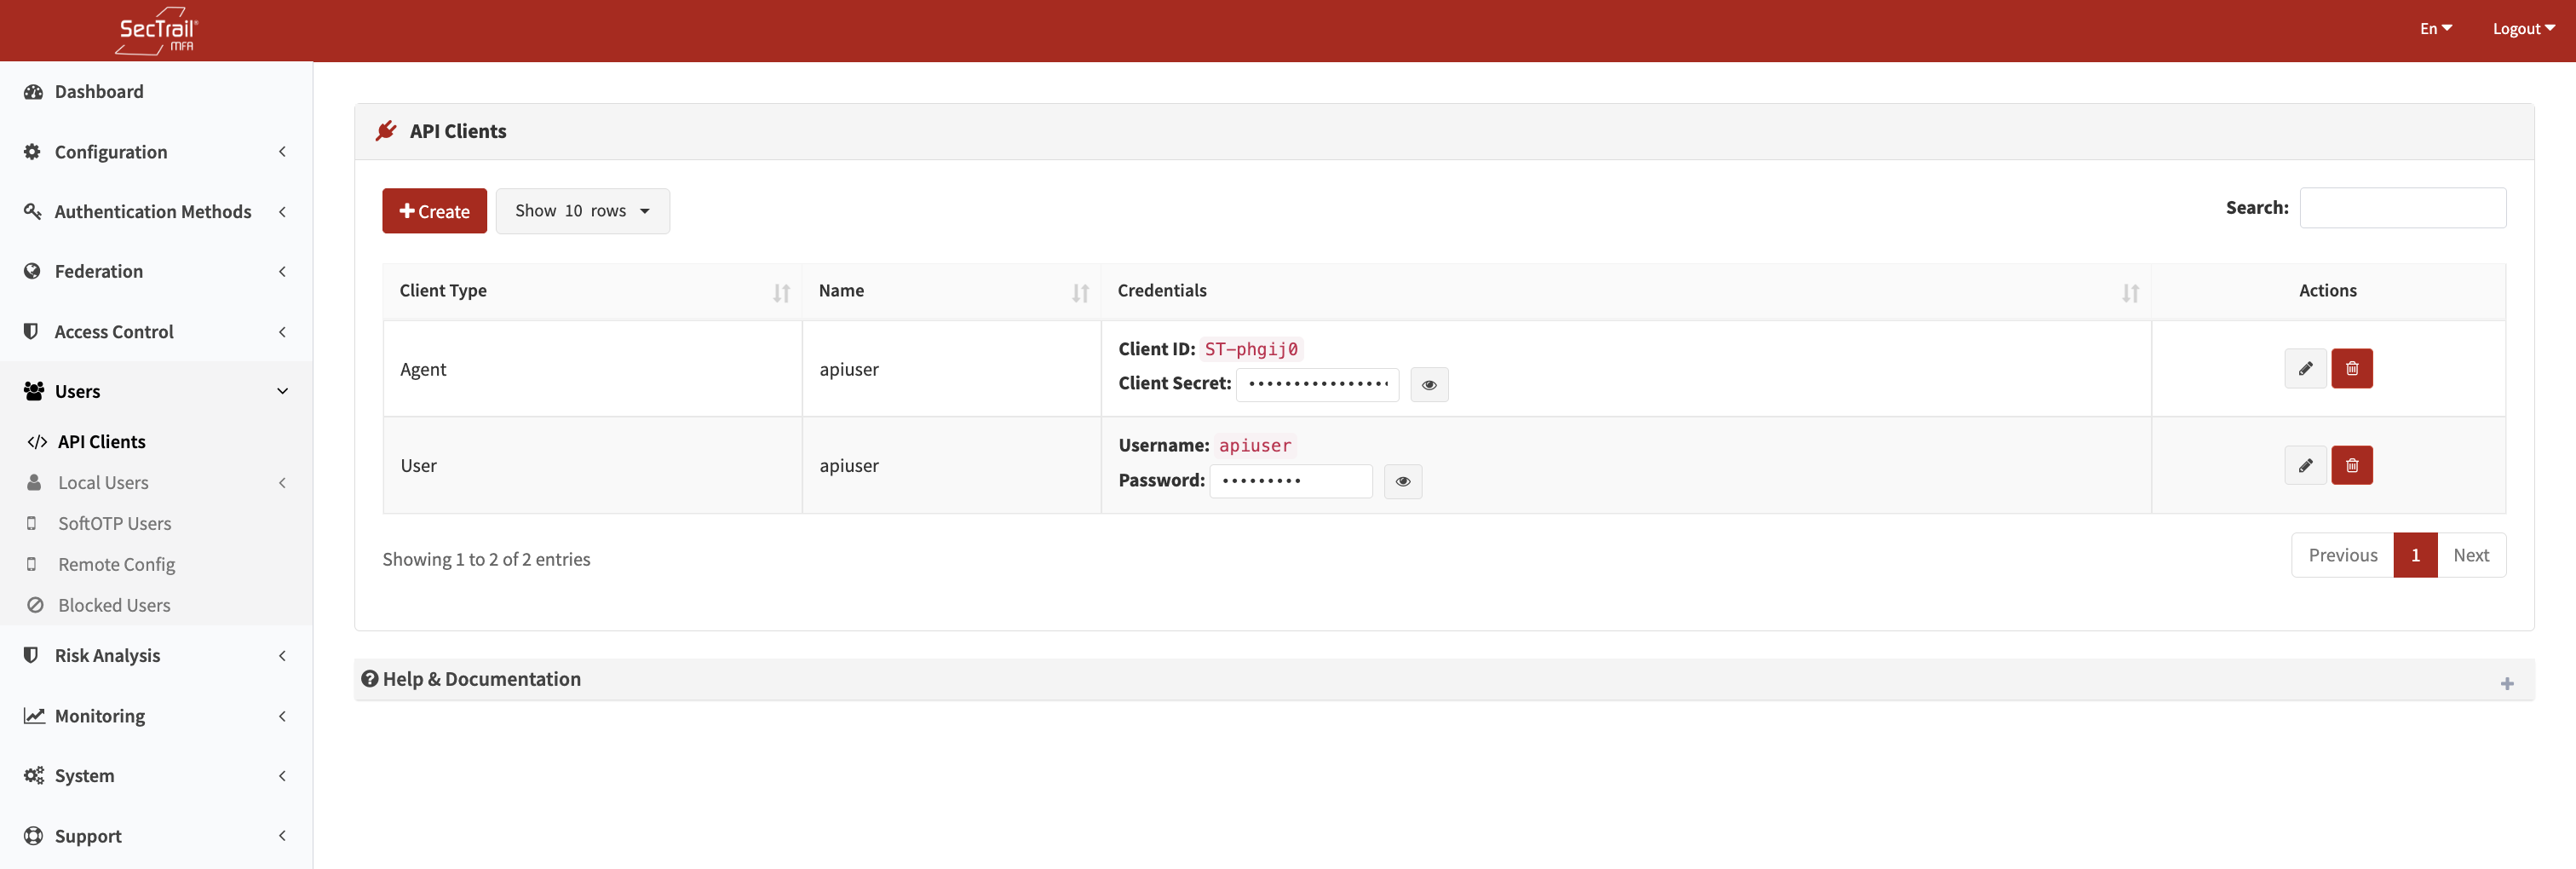The width and height of the screenshot is (2576, 869).
Task: Edit the User client using pencil icon
Action: point(2304,465)
